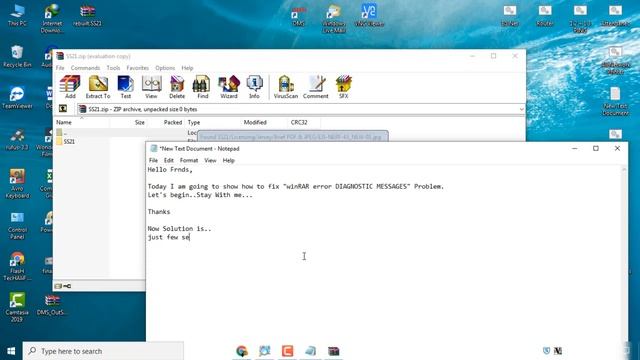Image resolution: width=640 pixels, height=360 pixels.
Task: Open WinRAR Help menu
Action: 187,68
